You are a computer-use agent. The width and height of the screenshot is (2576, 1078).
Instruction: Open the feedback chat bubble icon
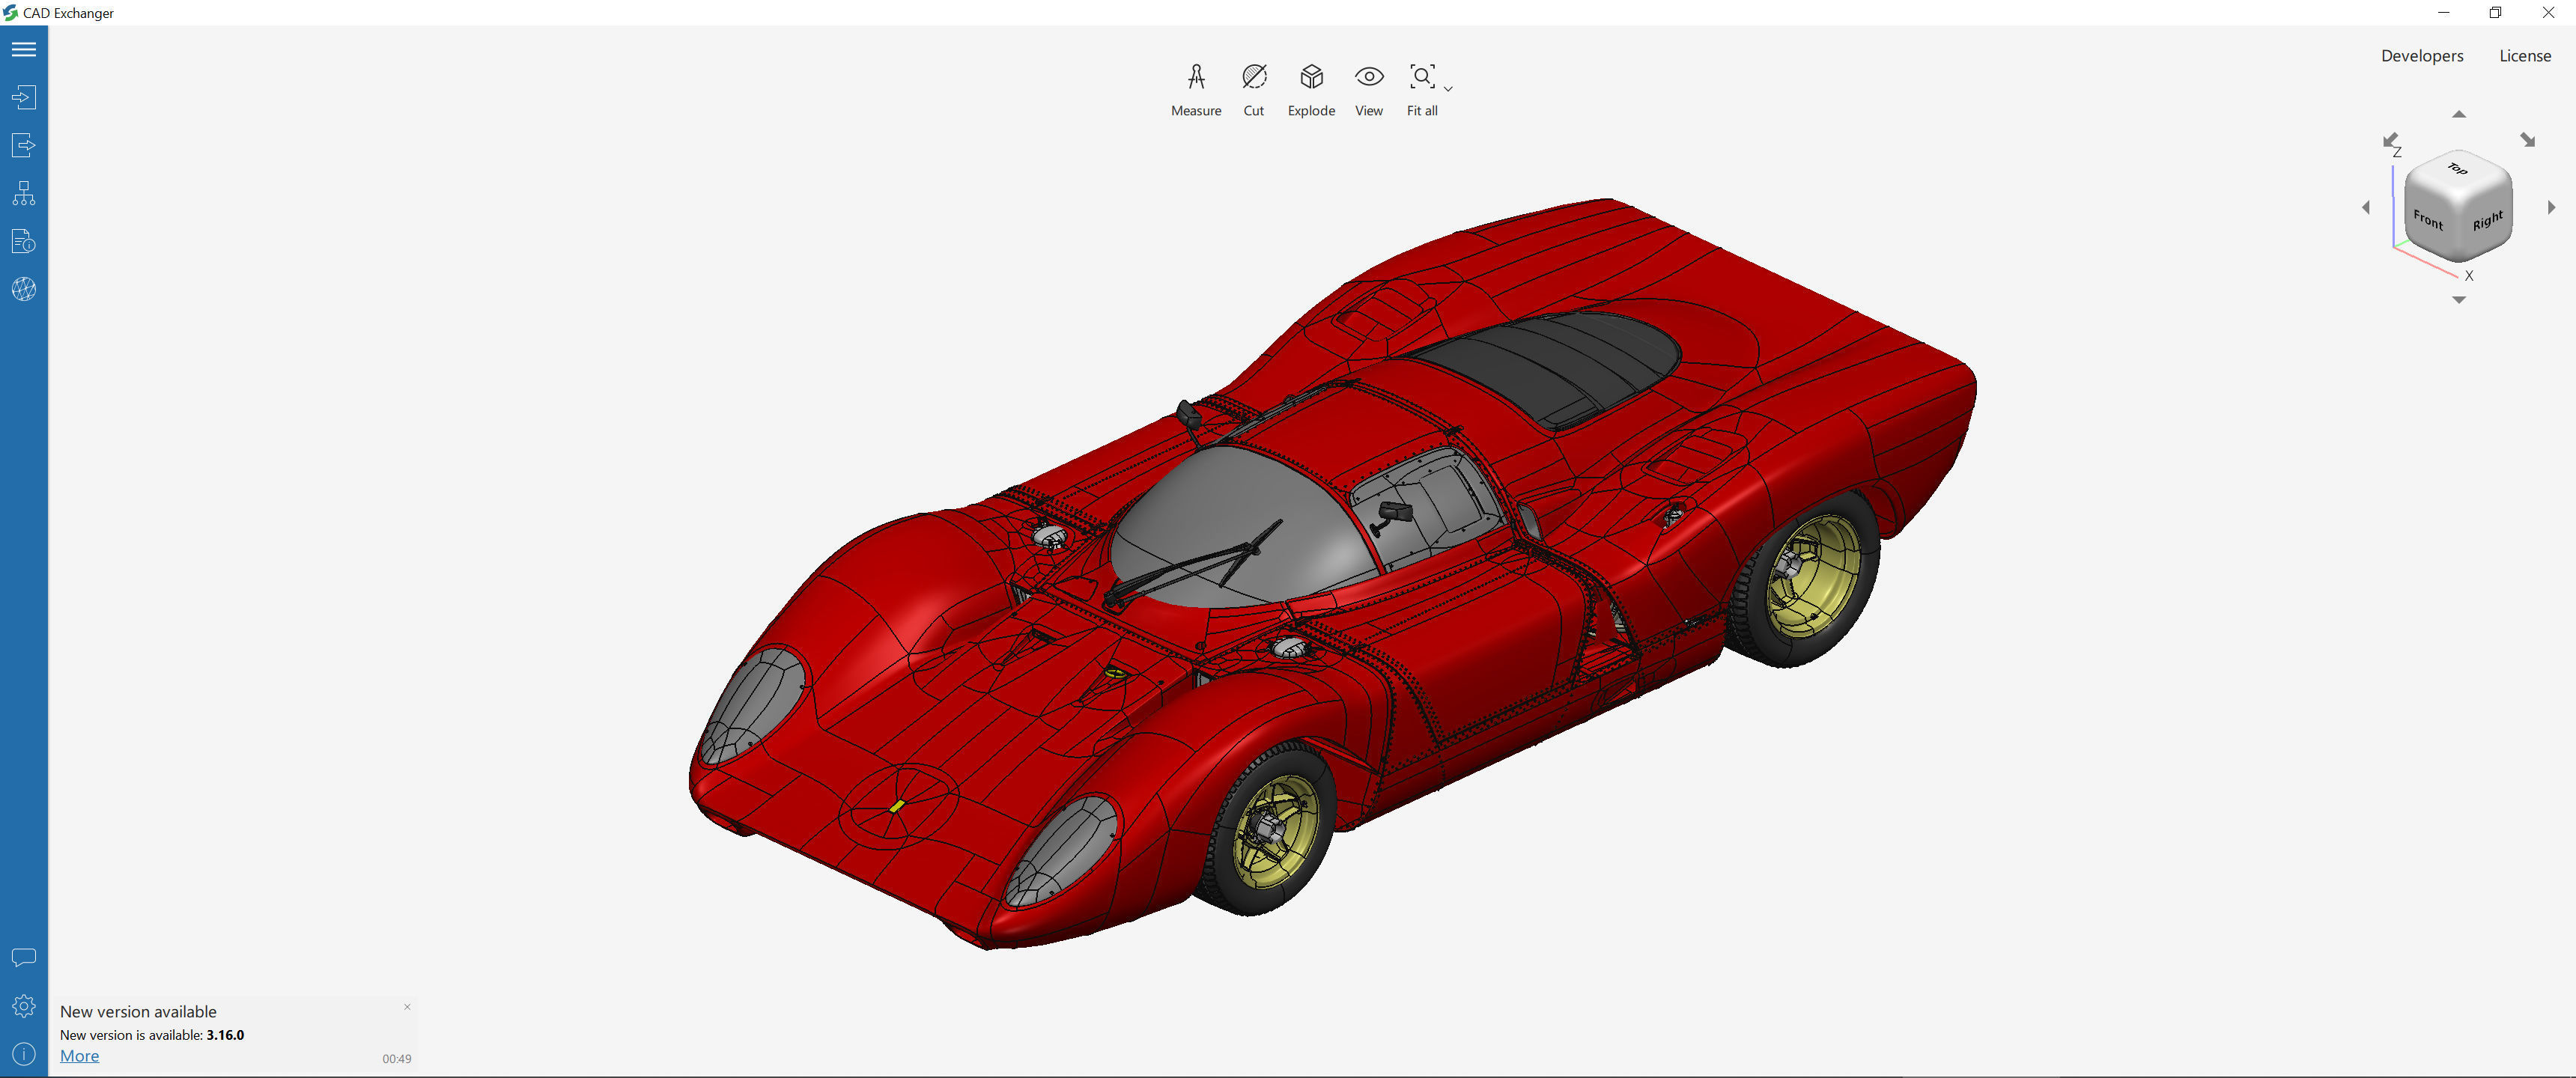pyautogui.click(x=24, y=958)
